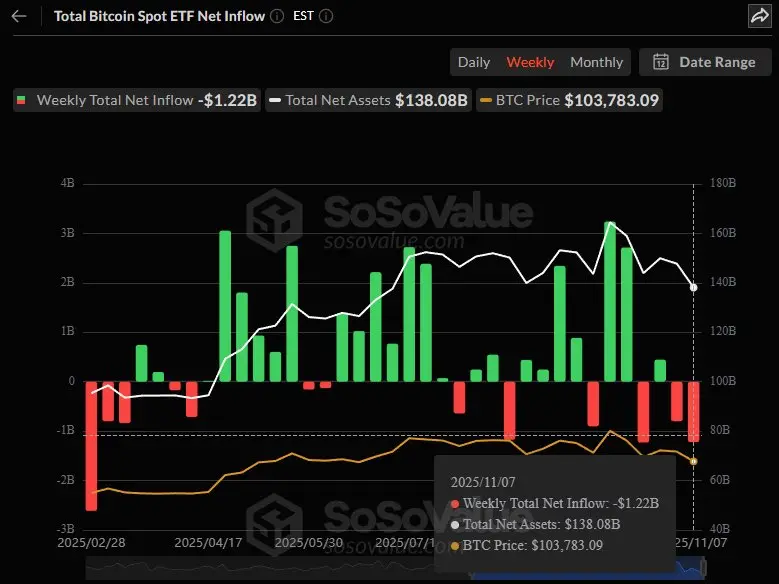Click tooltip line Weekly Total Net Inflow: -$1.22B
The width and height of the screenshot is (779, 584).
click(x=554, y=503)
